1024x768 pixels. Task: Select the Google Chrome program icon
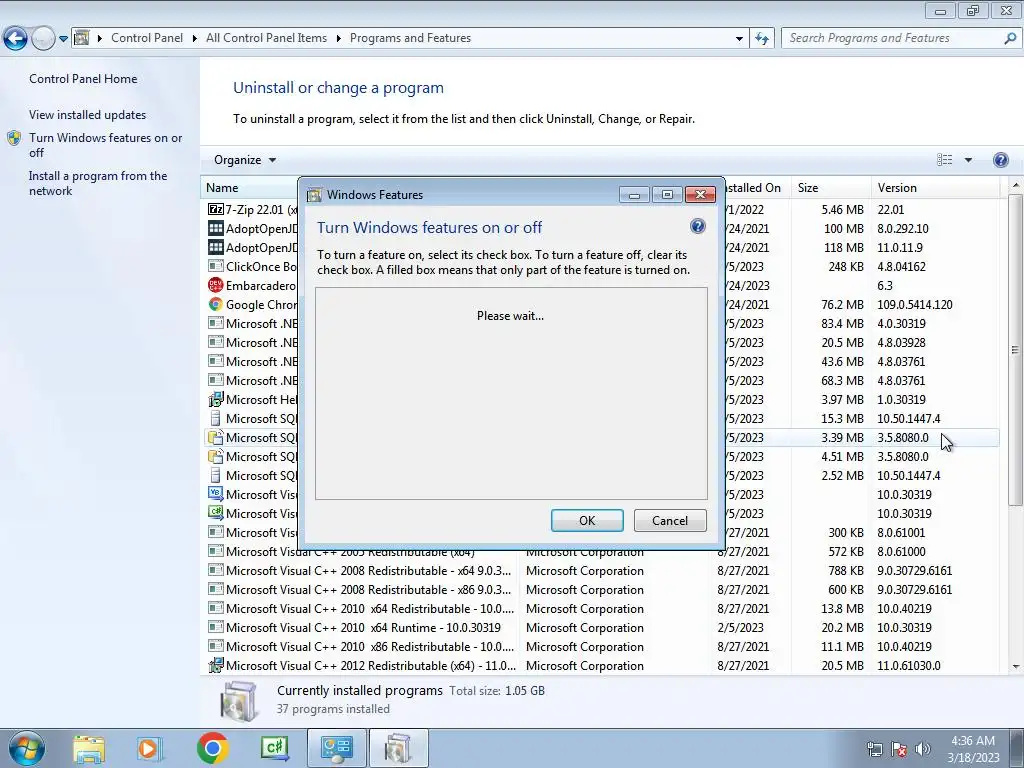(x=216, y=304)
